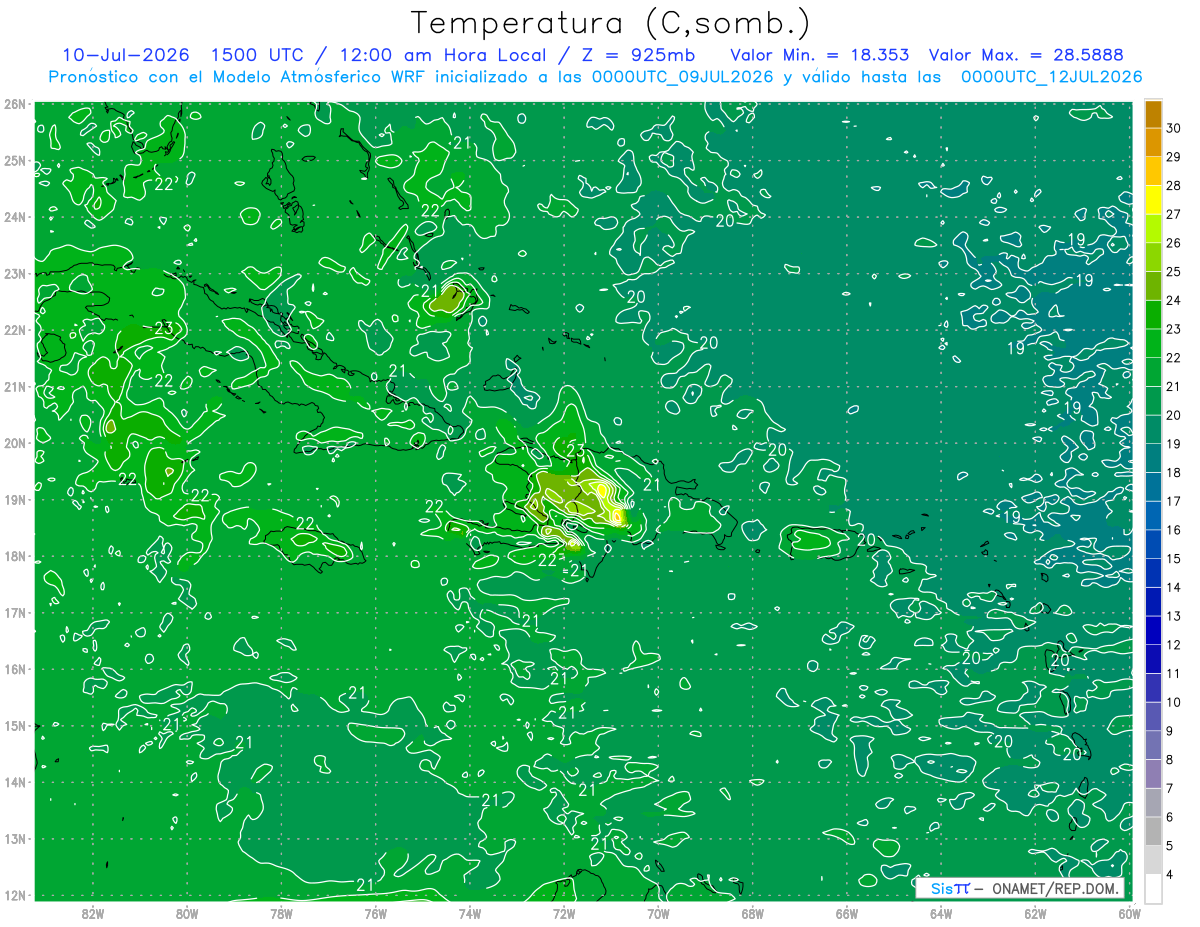Click the '22N' latitude axis label
Screen dimensions: 1200x927
coord(15,330)
